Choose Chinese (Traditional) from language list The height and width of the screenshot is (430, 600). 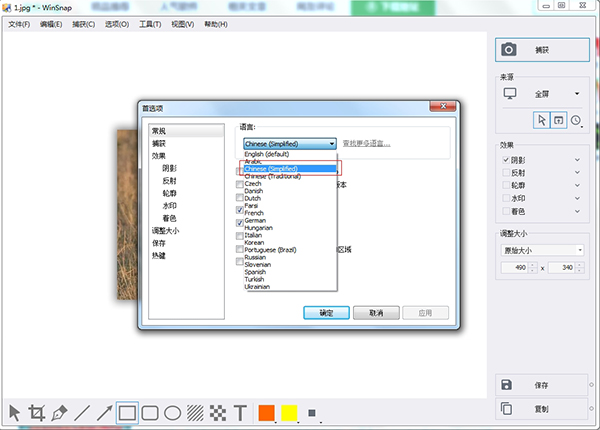coord(290,176)
